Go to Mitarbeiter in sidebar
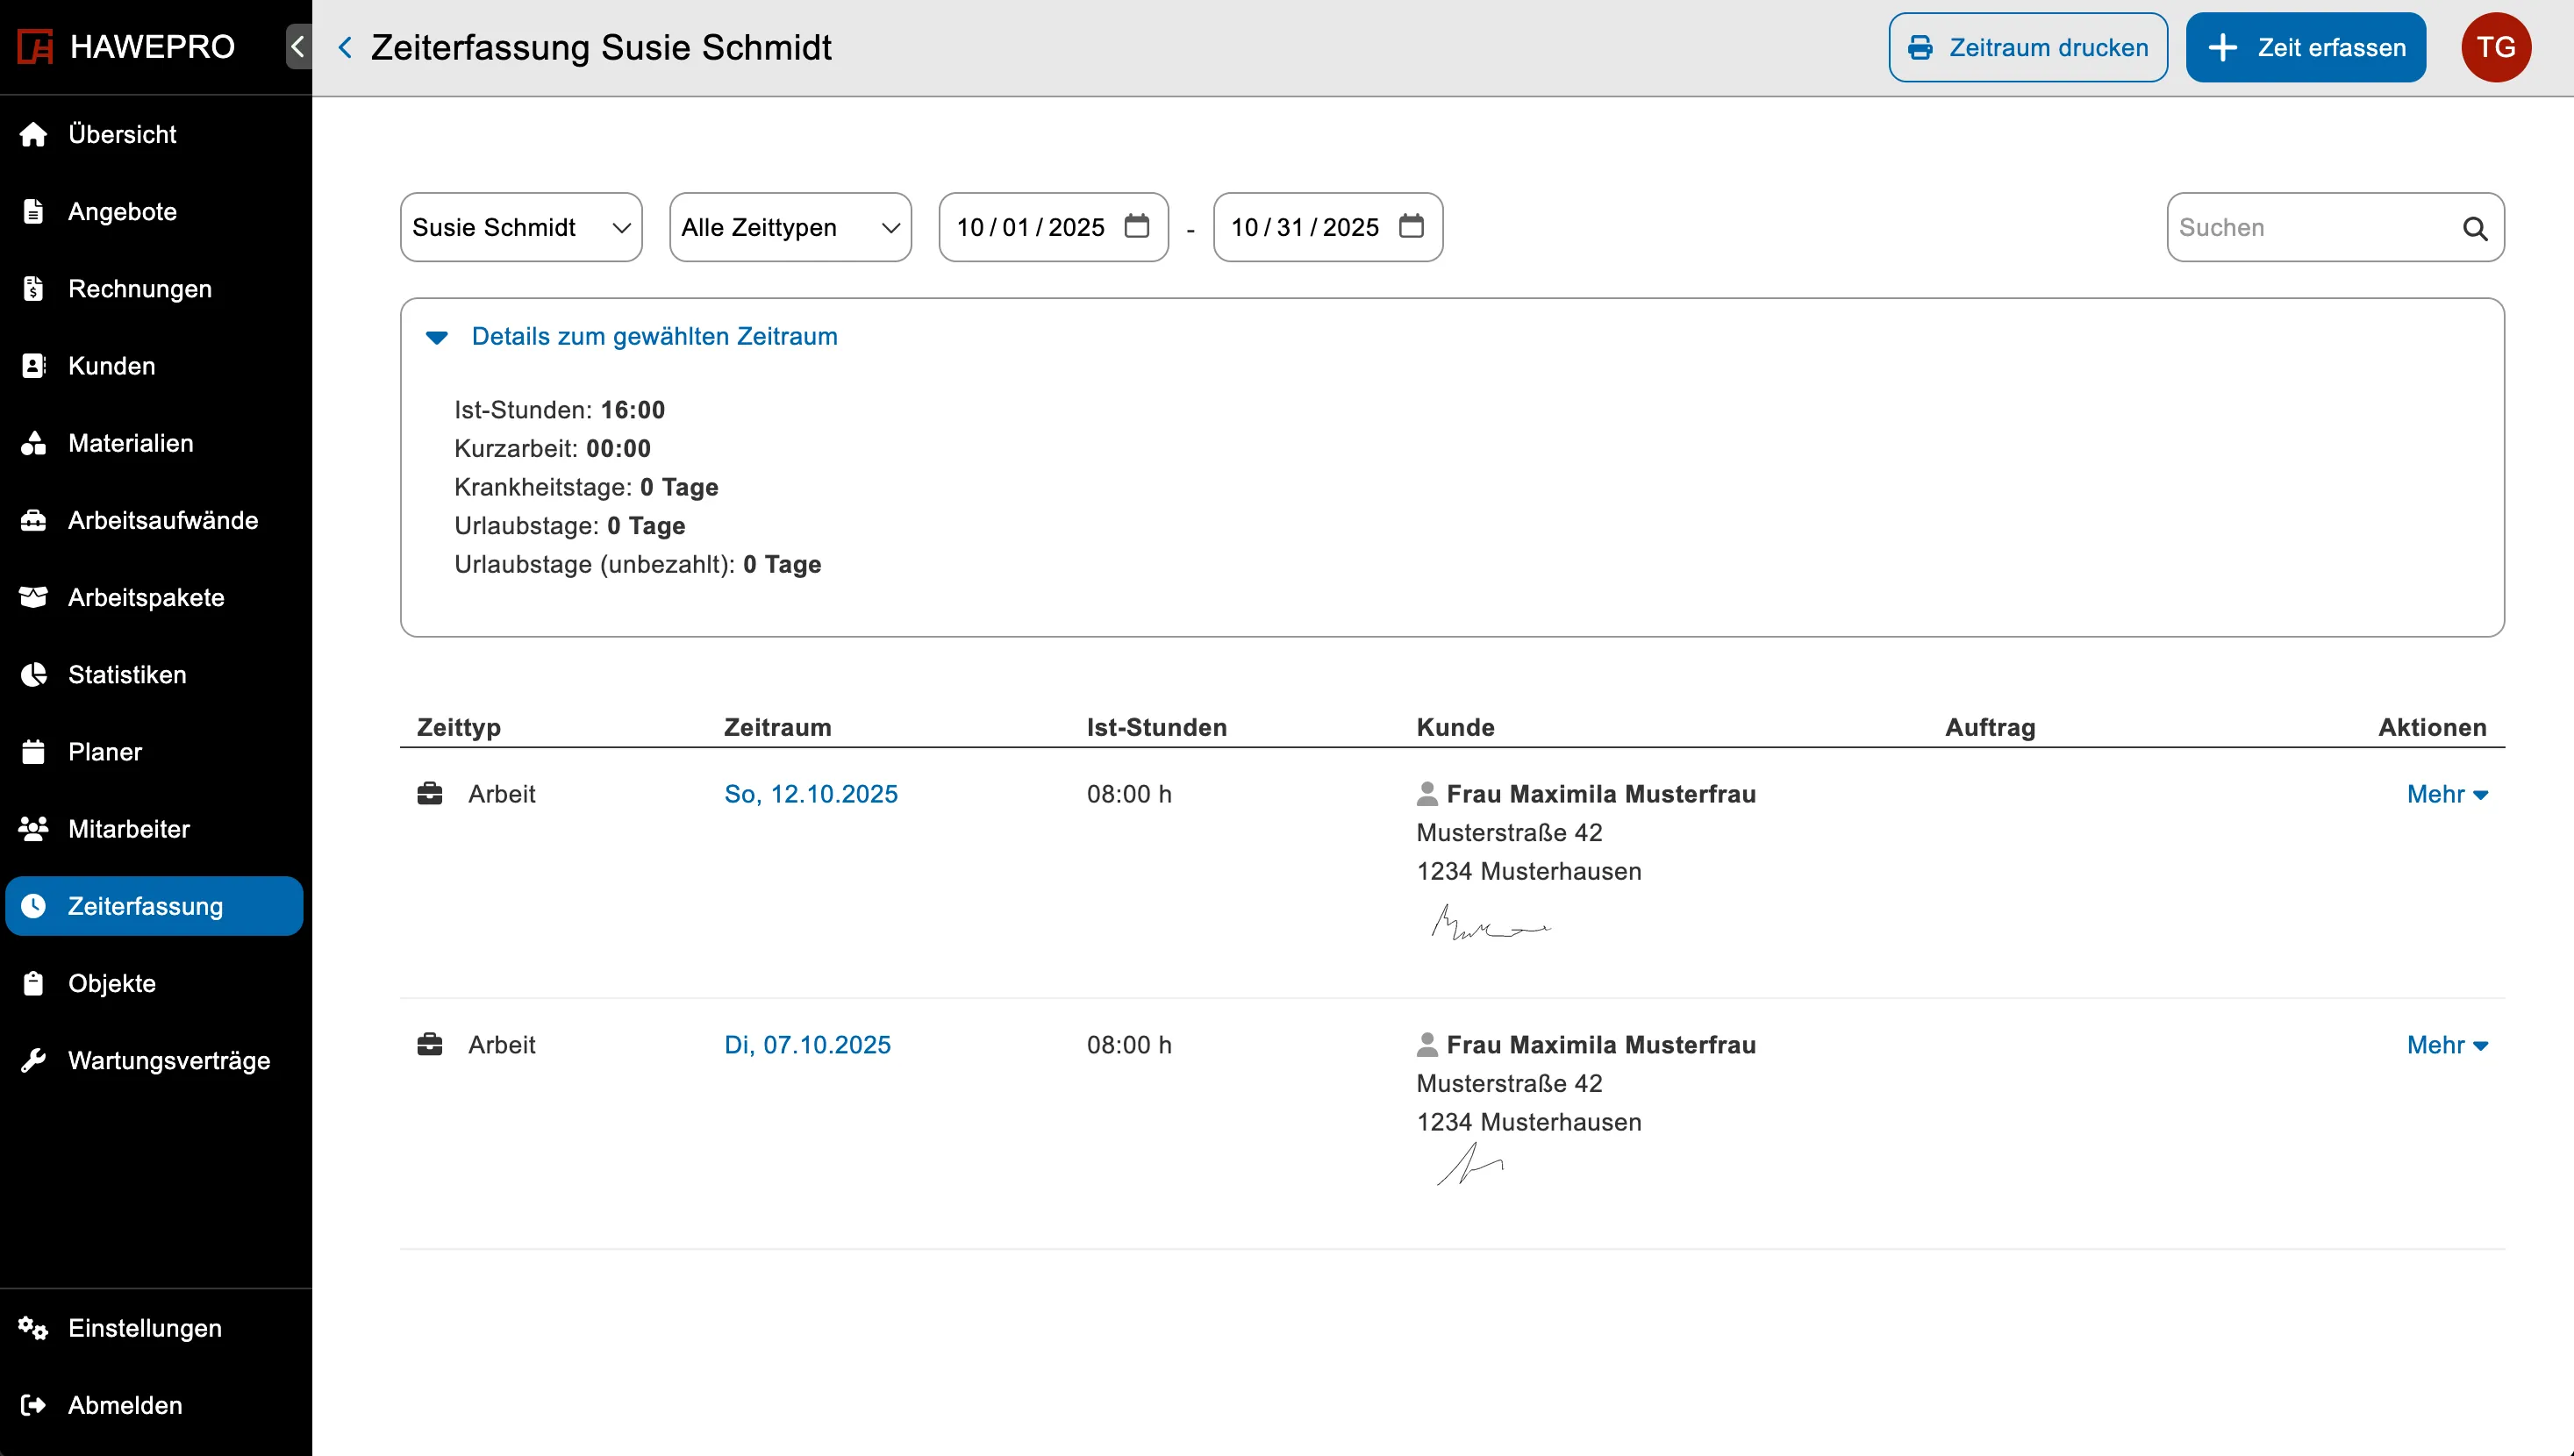Image resolution: width=2574 pixels, height=1456 pixels. tap(128, 829)
